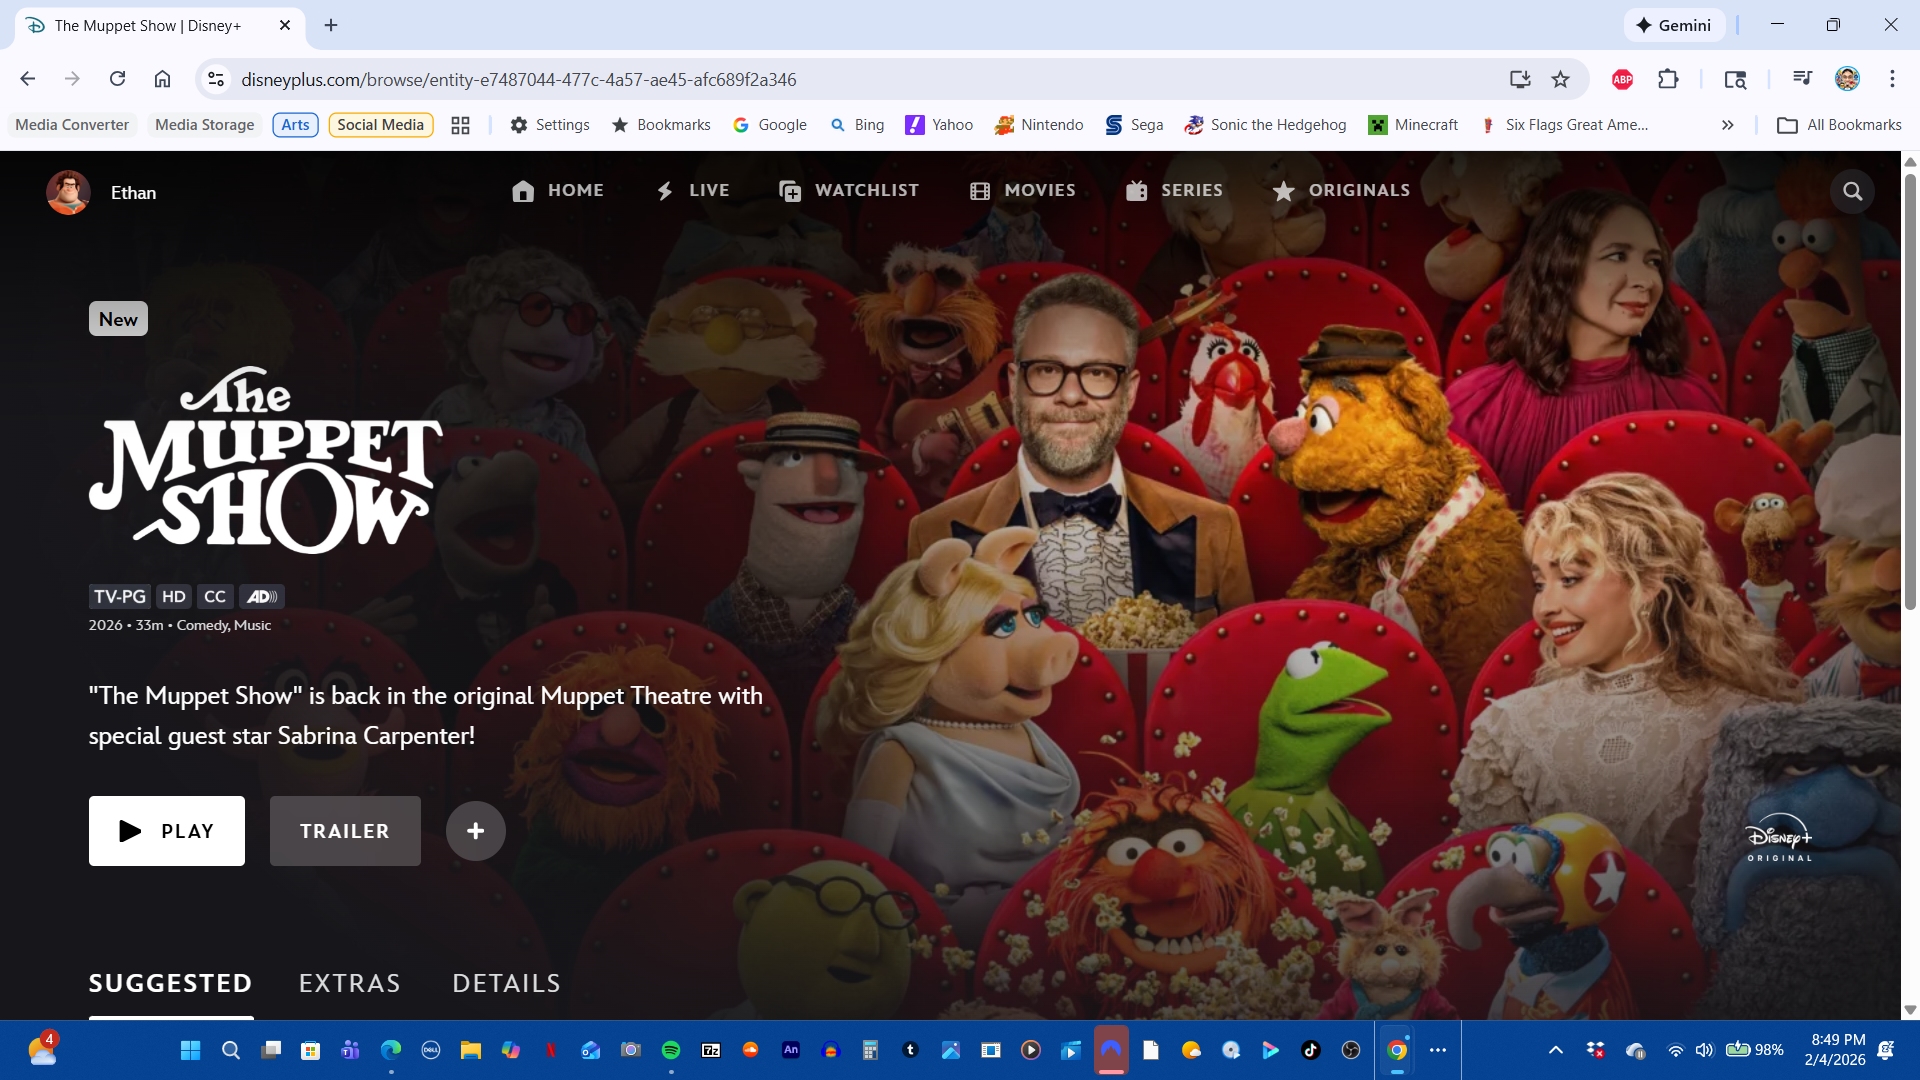
Task: Open Spotify from the taskbar
Action: tap(671, 1050)
